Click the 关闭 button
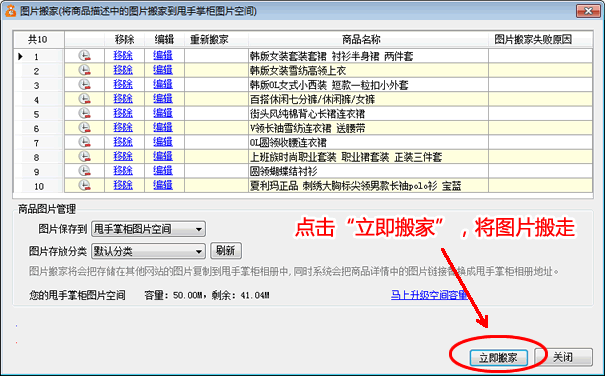 coord(563,357)
